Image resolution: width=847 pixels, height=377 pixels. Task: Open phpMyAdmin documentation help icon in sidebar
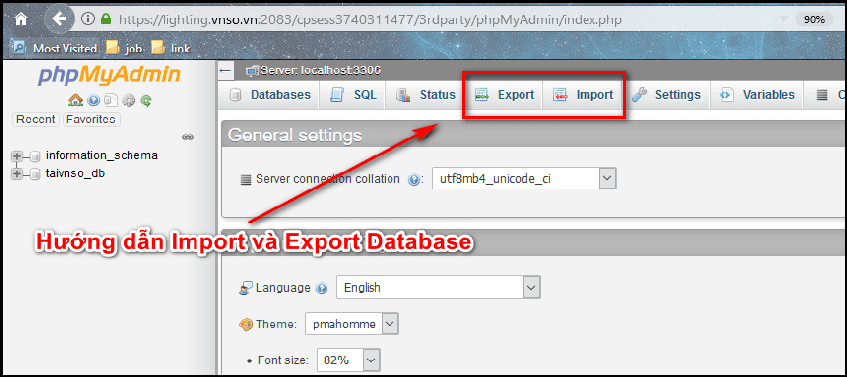[93, 100]
